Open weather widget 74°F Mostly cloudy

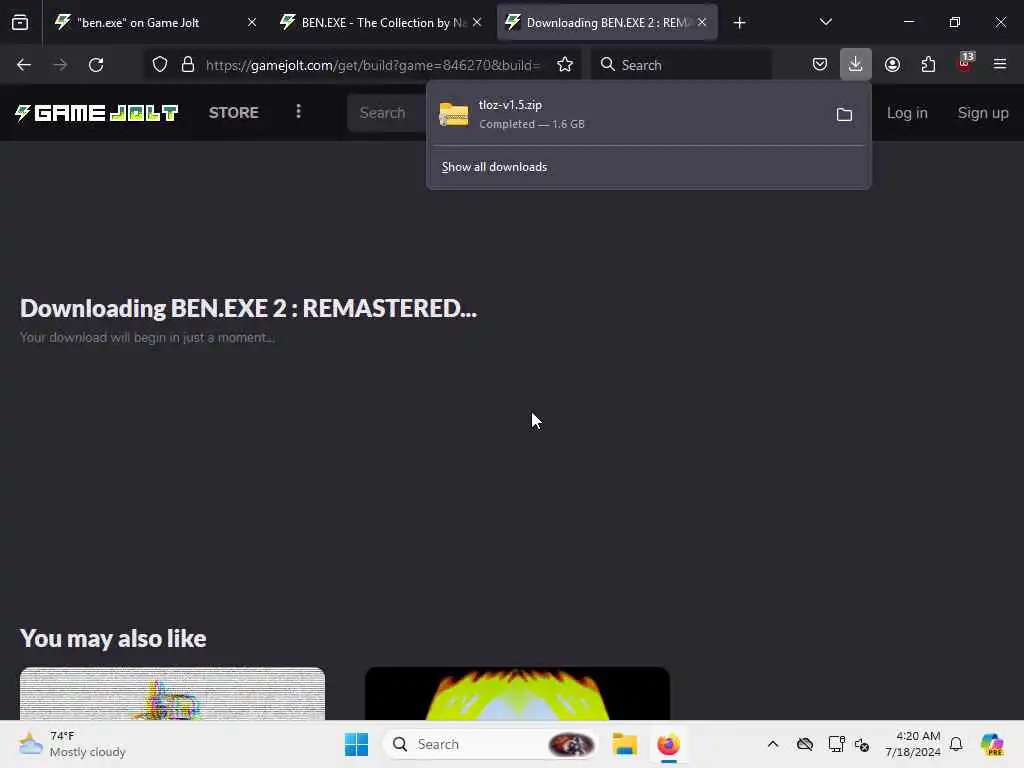[x=72, y=744]
